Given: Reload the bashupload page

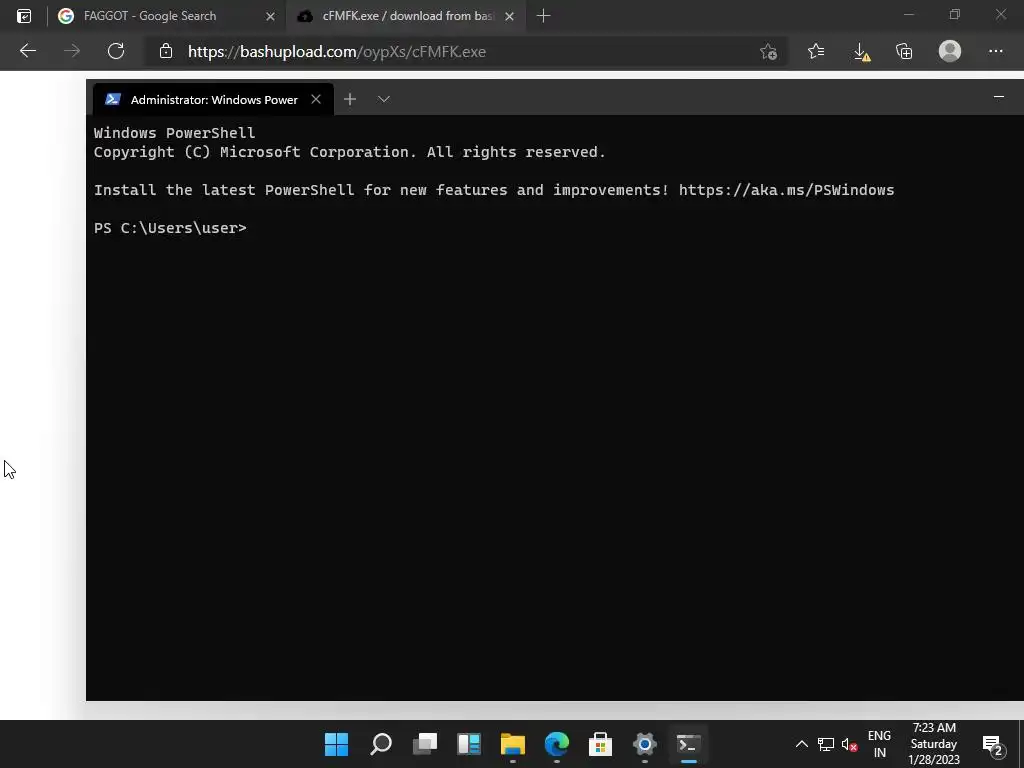Looking at the screenshot, I should pyautogui.click(x=116, y=51).
